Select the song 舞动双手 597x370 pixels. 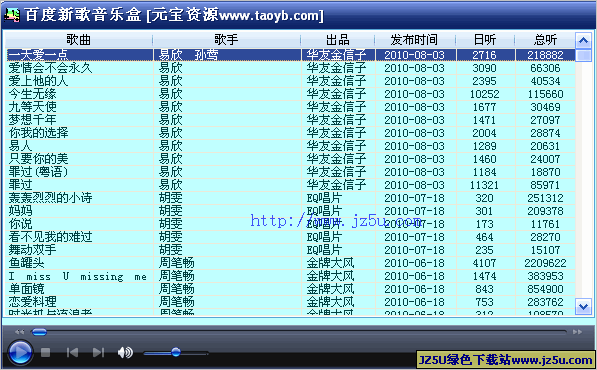[32, 250]
